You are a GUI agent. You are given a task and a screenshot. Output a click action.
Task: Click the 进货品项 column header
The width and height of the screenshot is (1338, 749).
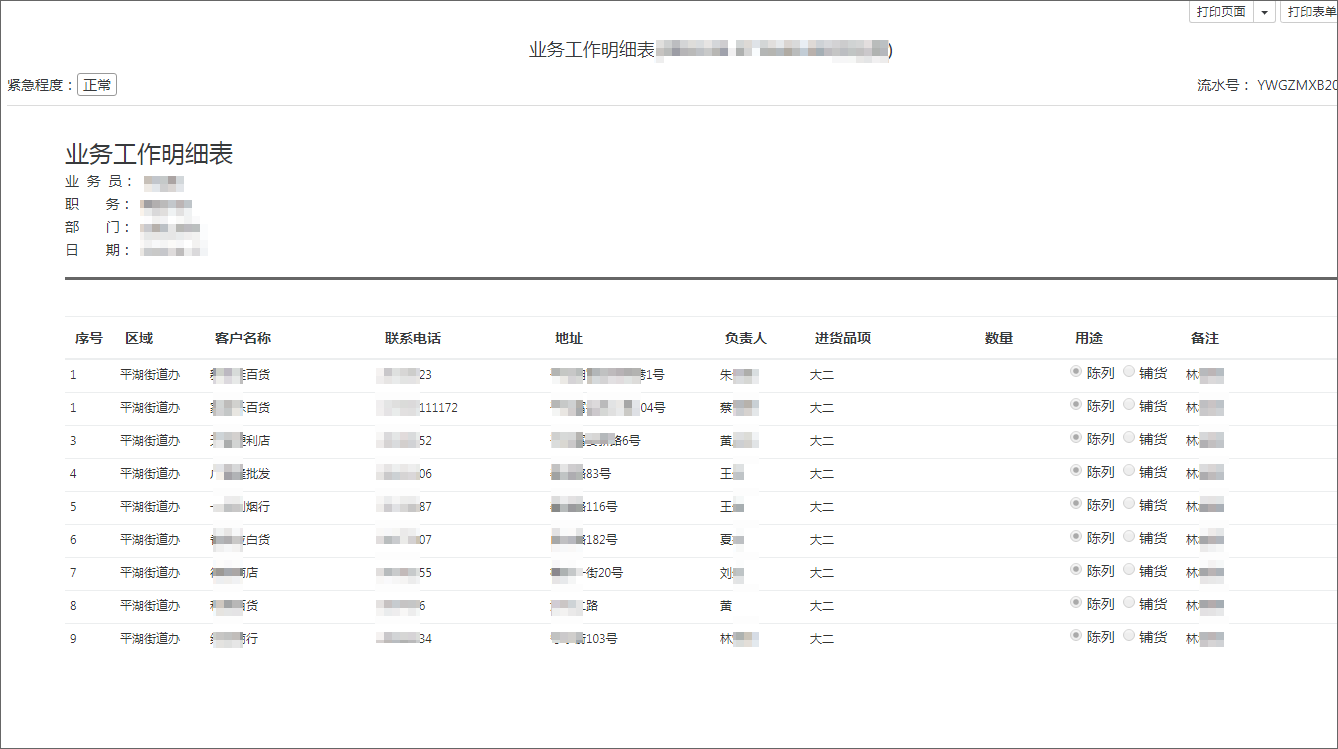click(x=843, y=338)
